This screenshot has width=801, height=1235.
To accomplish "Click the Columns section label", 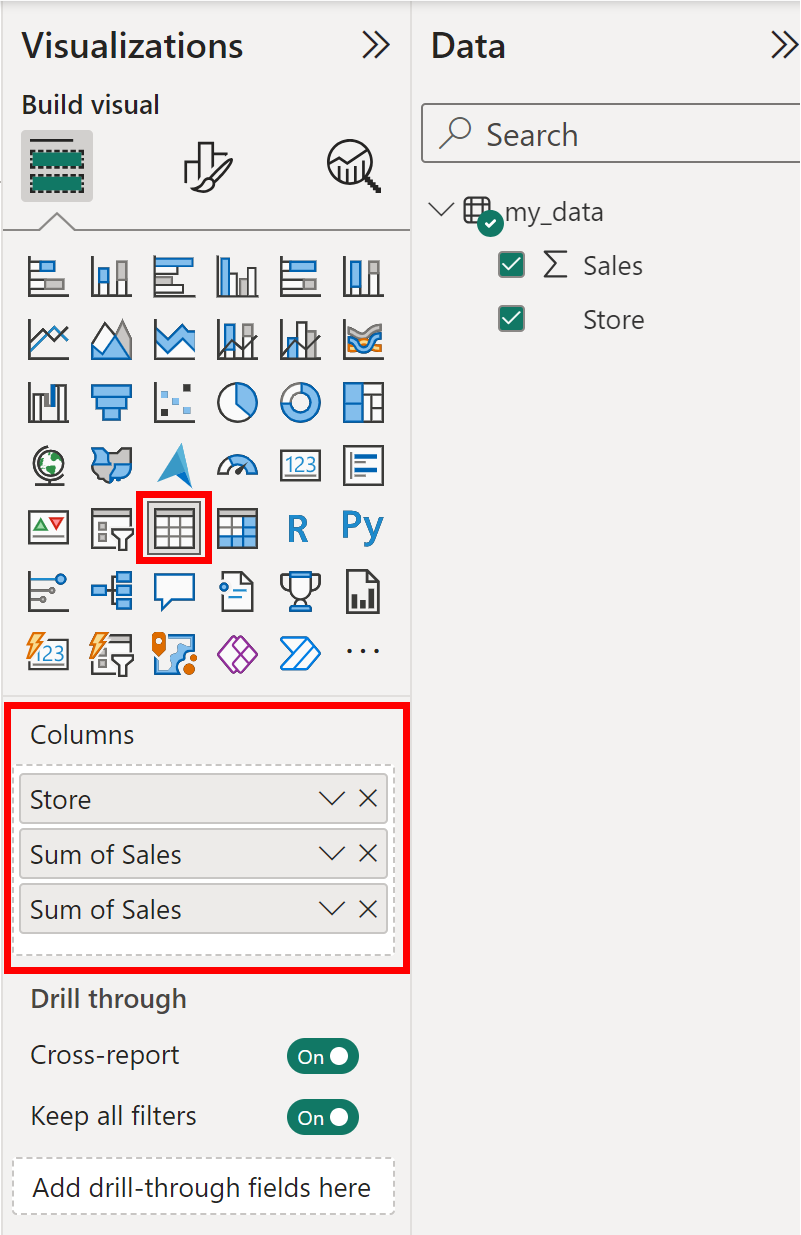I will point(82,735).
